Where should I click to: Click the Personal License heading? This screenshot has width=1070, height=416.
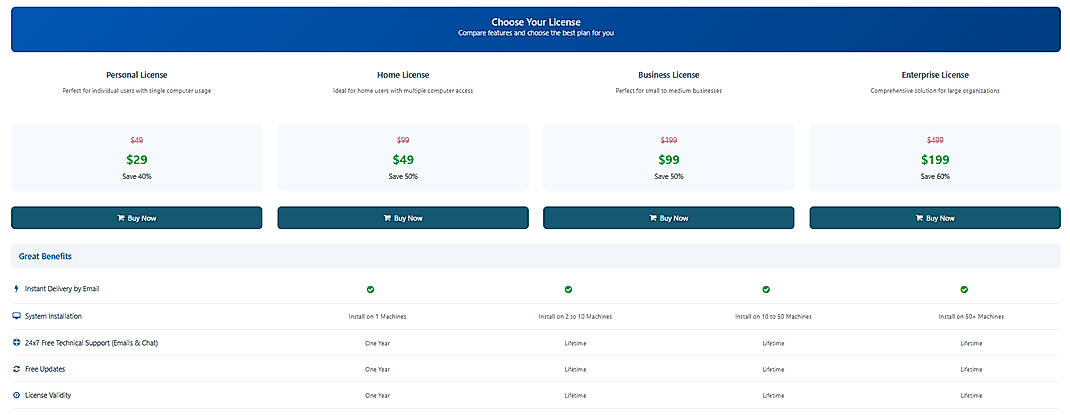136,75
